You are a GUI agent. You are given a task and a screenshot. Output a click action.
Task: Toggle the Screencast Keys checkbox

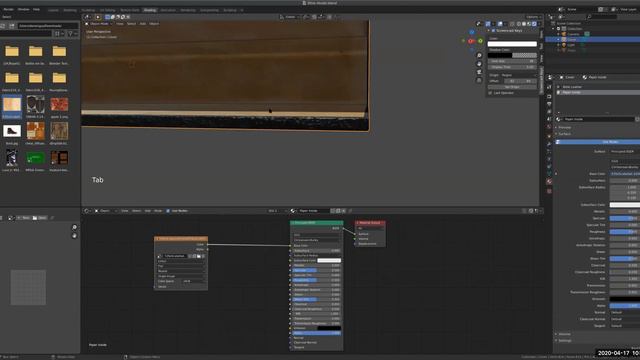pos(493,31)
